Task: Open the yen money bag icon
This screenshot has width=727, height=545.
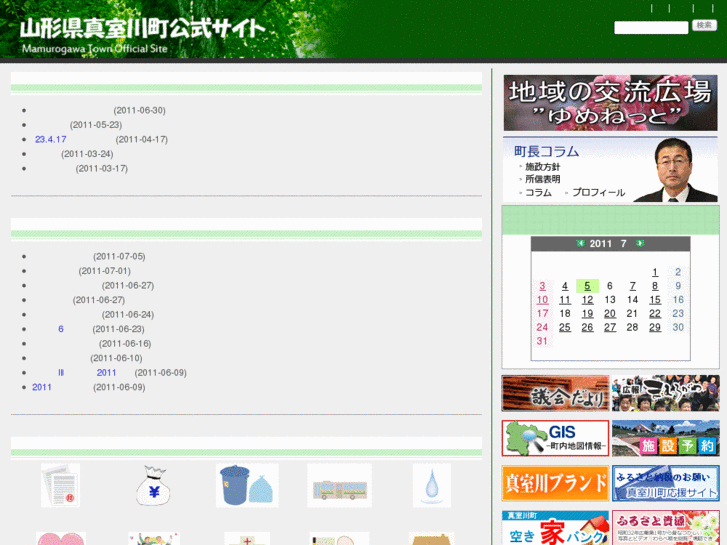Action: coord(153,486)
